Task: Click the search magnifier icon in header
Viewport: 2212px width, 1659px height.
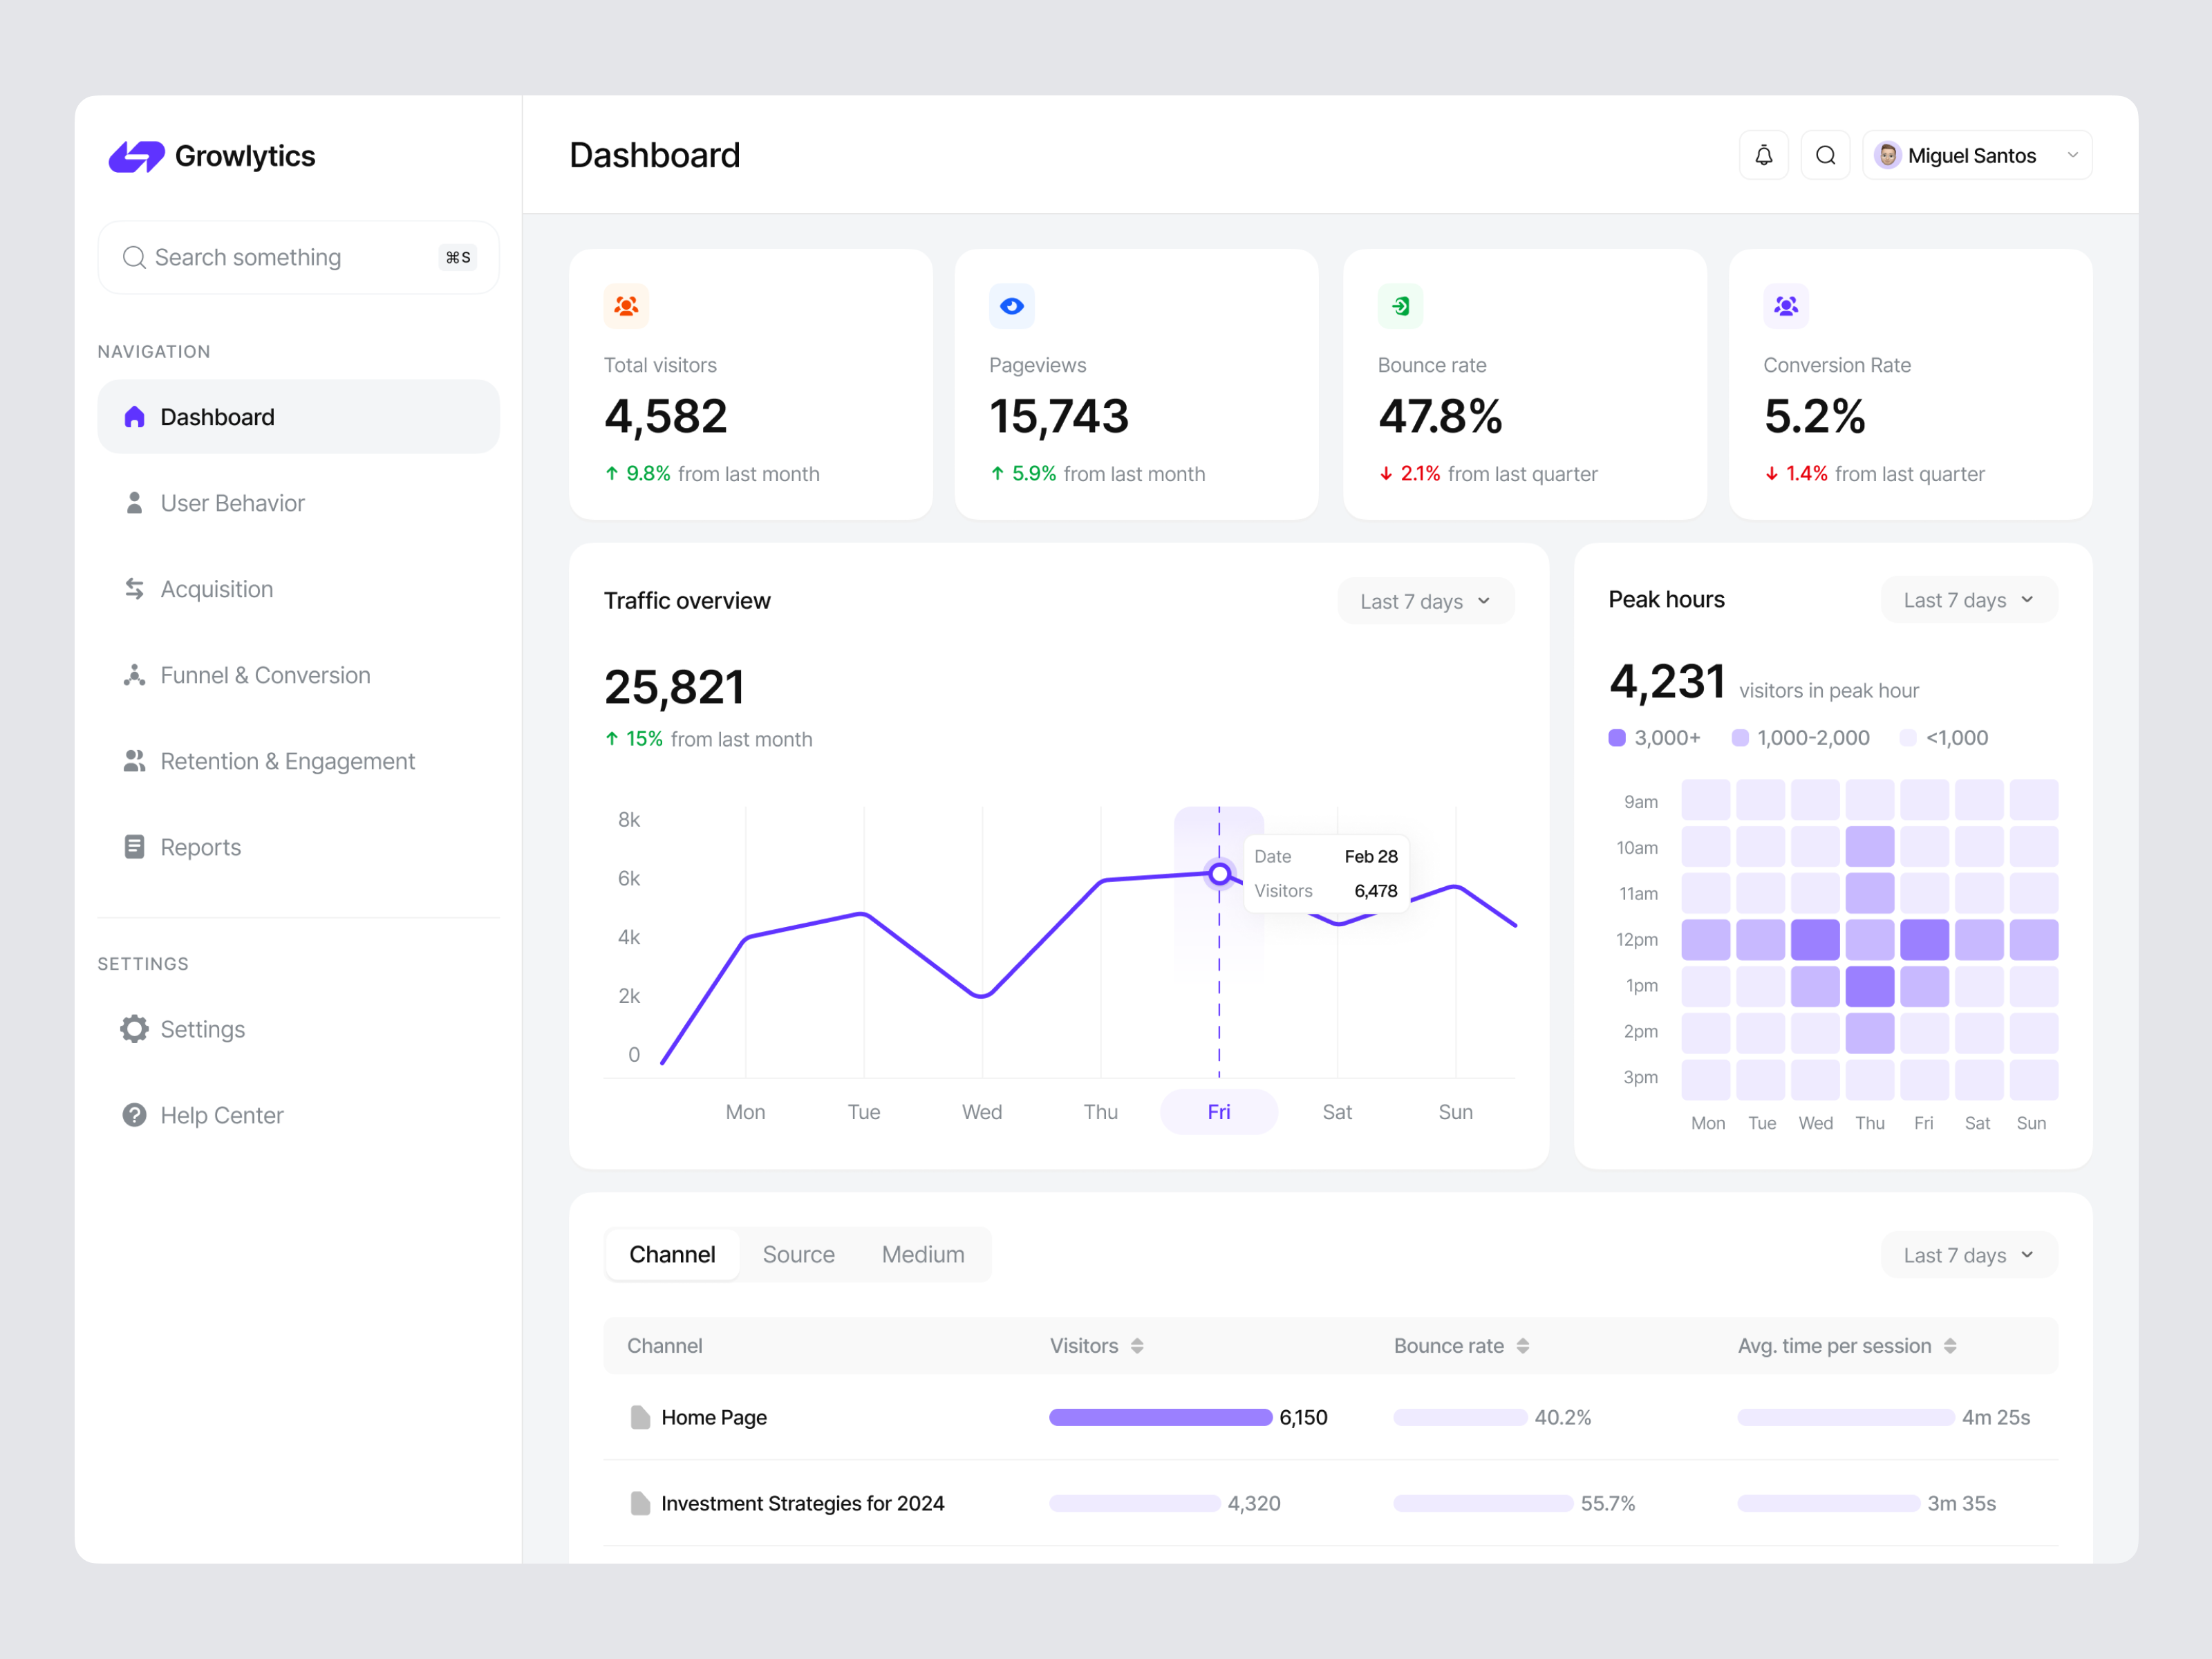Action: coord(1825,154)
